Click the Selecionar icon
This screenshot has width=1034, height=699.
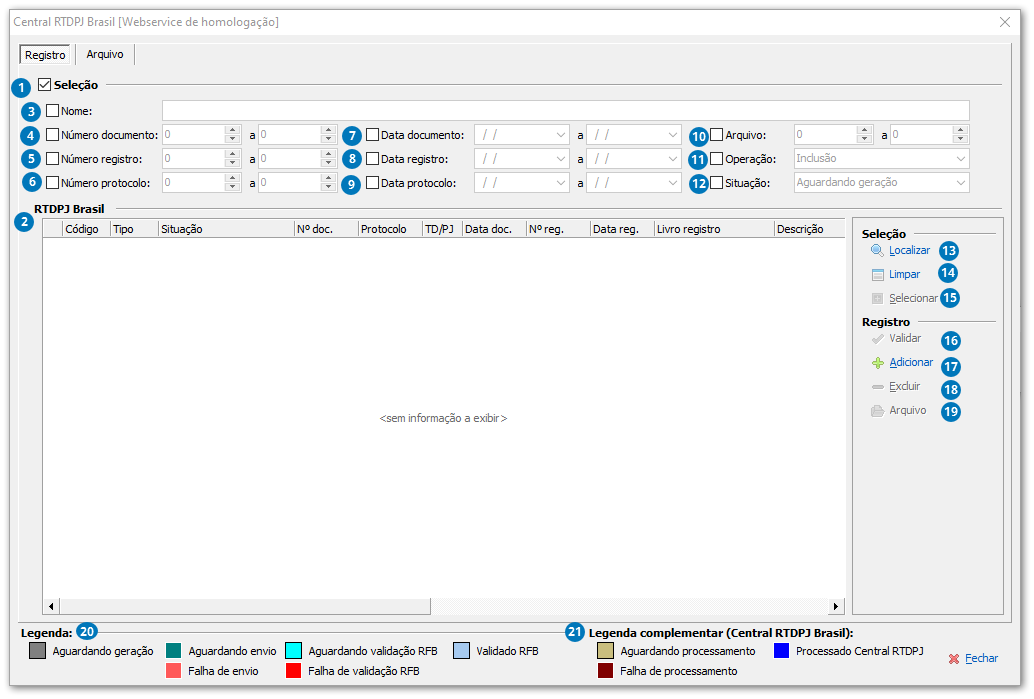(877, 299)
